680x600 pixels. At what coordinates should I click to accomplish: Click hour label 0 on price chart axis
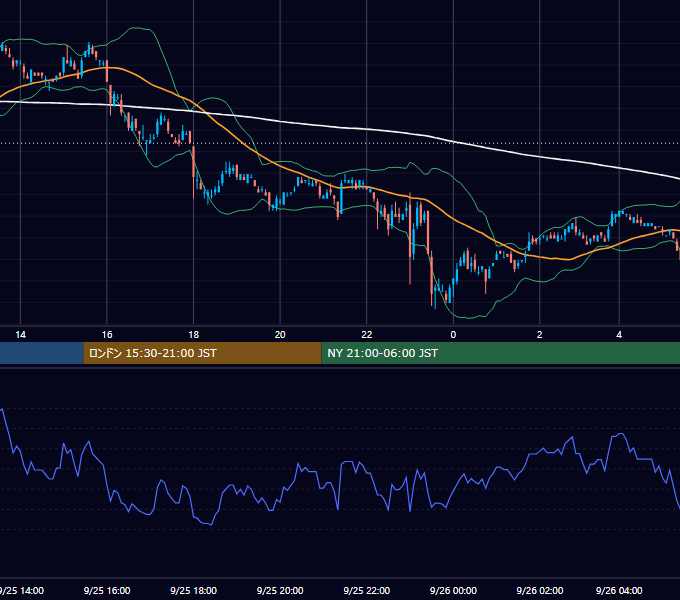pos(453,335)
